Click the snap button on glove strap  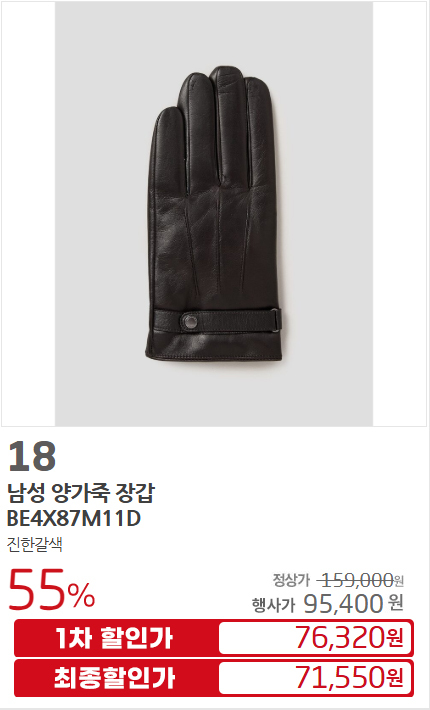[x=190, y=322]
